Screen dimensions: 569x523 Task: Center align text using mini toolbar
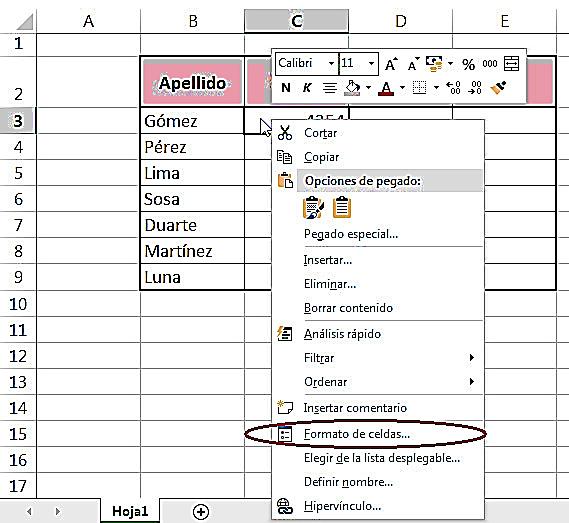point(329,88)
